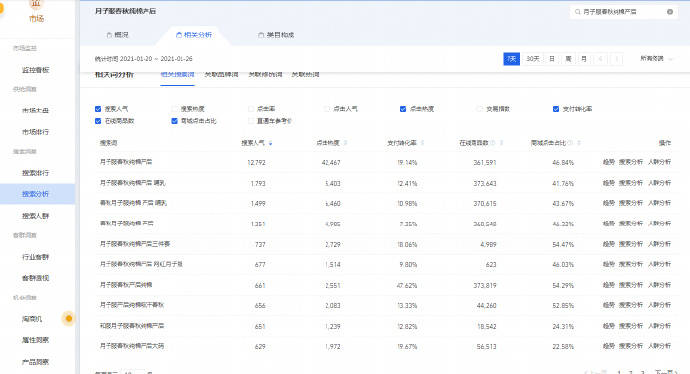Enable the 搜索热度 checkbox
The width and height of the screenshot is (690, 374).
coord(174,109)
